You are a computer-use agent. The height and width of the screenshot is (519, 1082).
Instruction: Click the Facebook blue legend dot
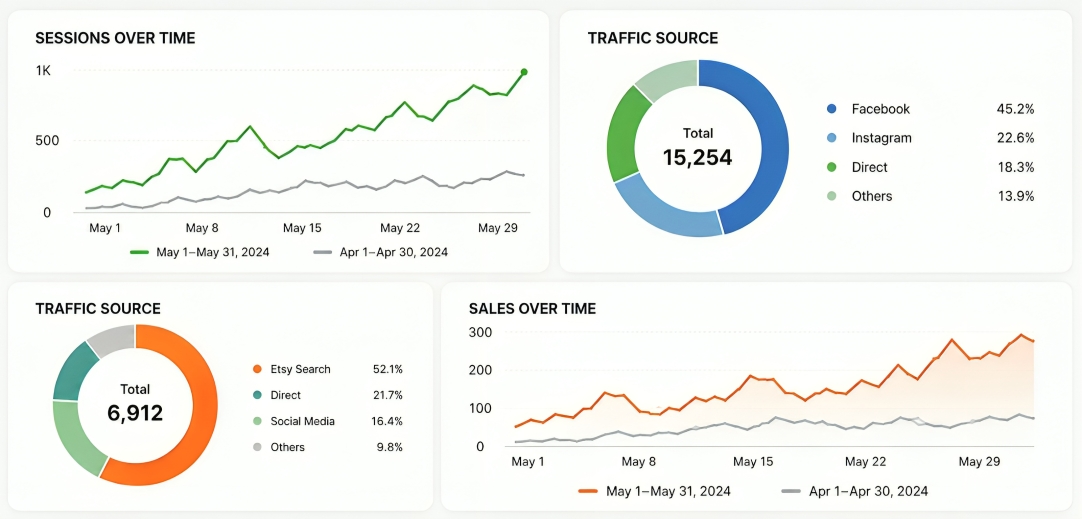[x=832, y=109]
